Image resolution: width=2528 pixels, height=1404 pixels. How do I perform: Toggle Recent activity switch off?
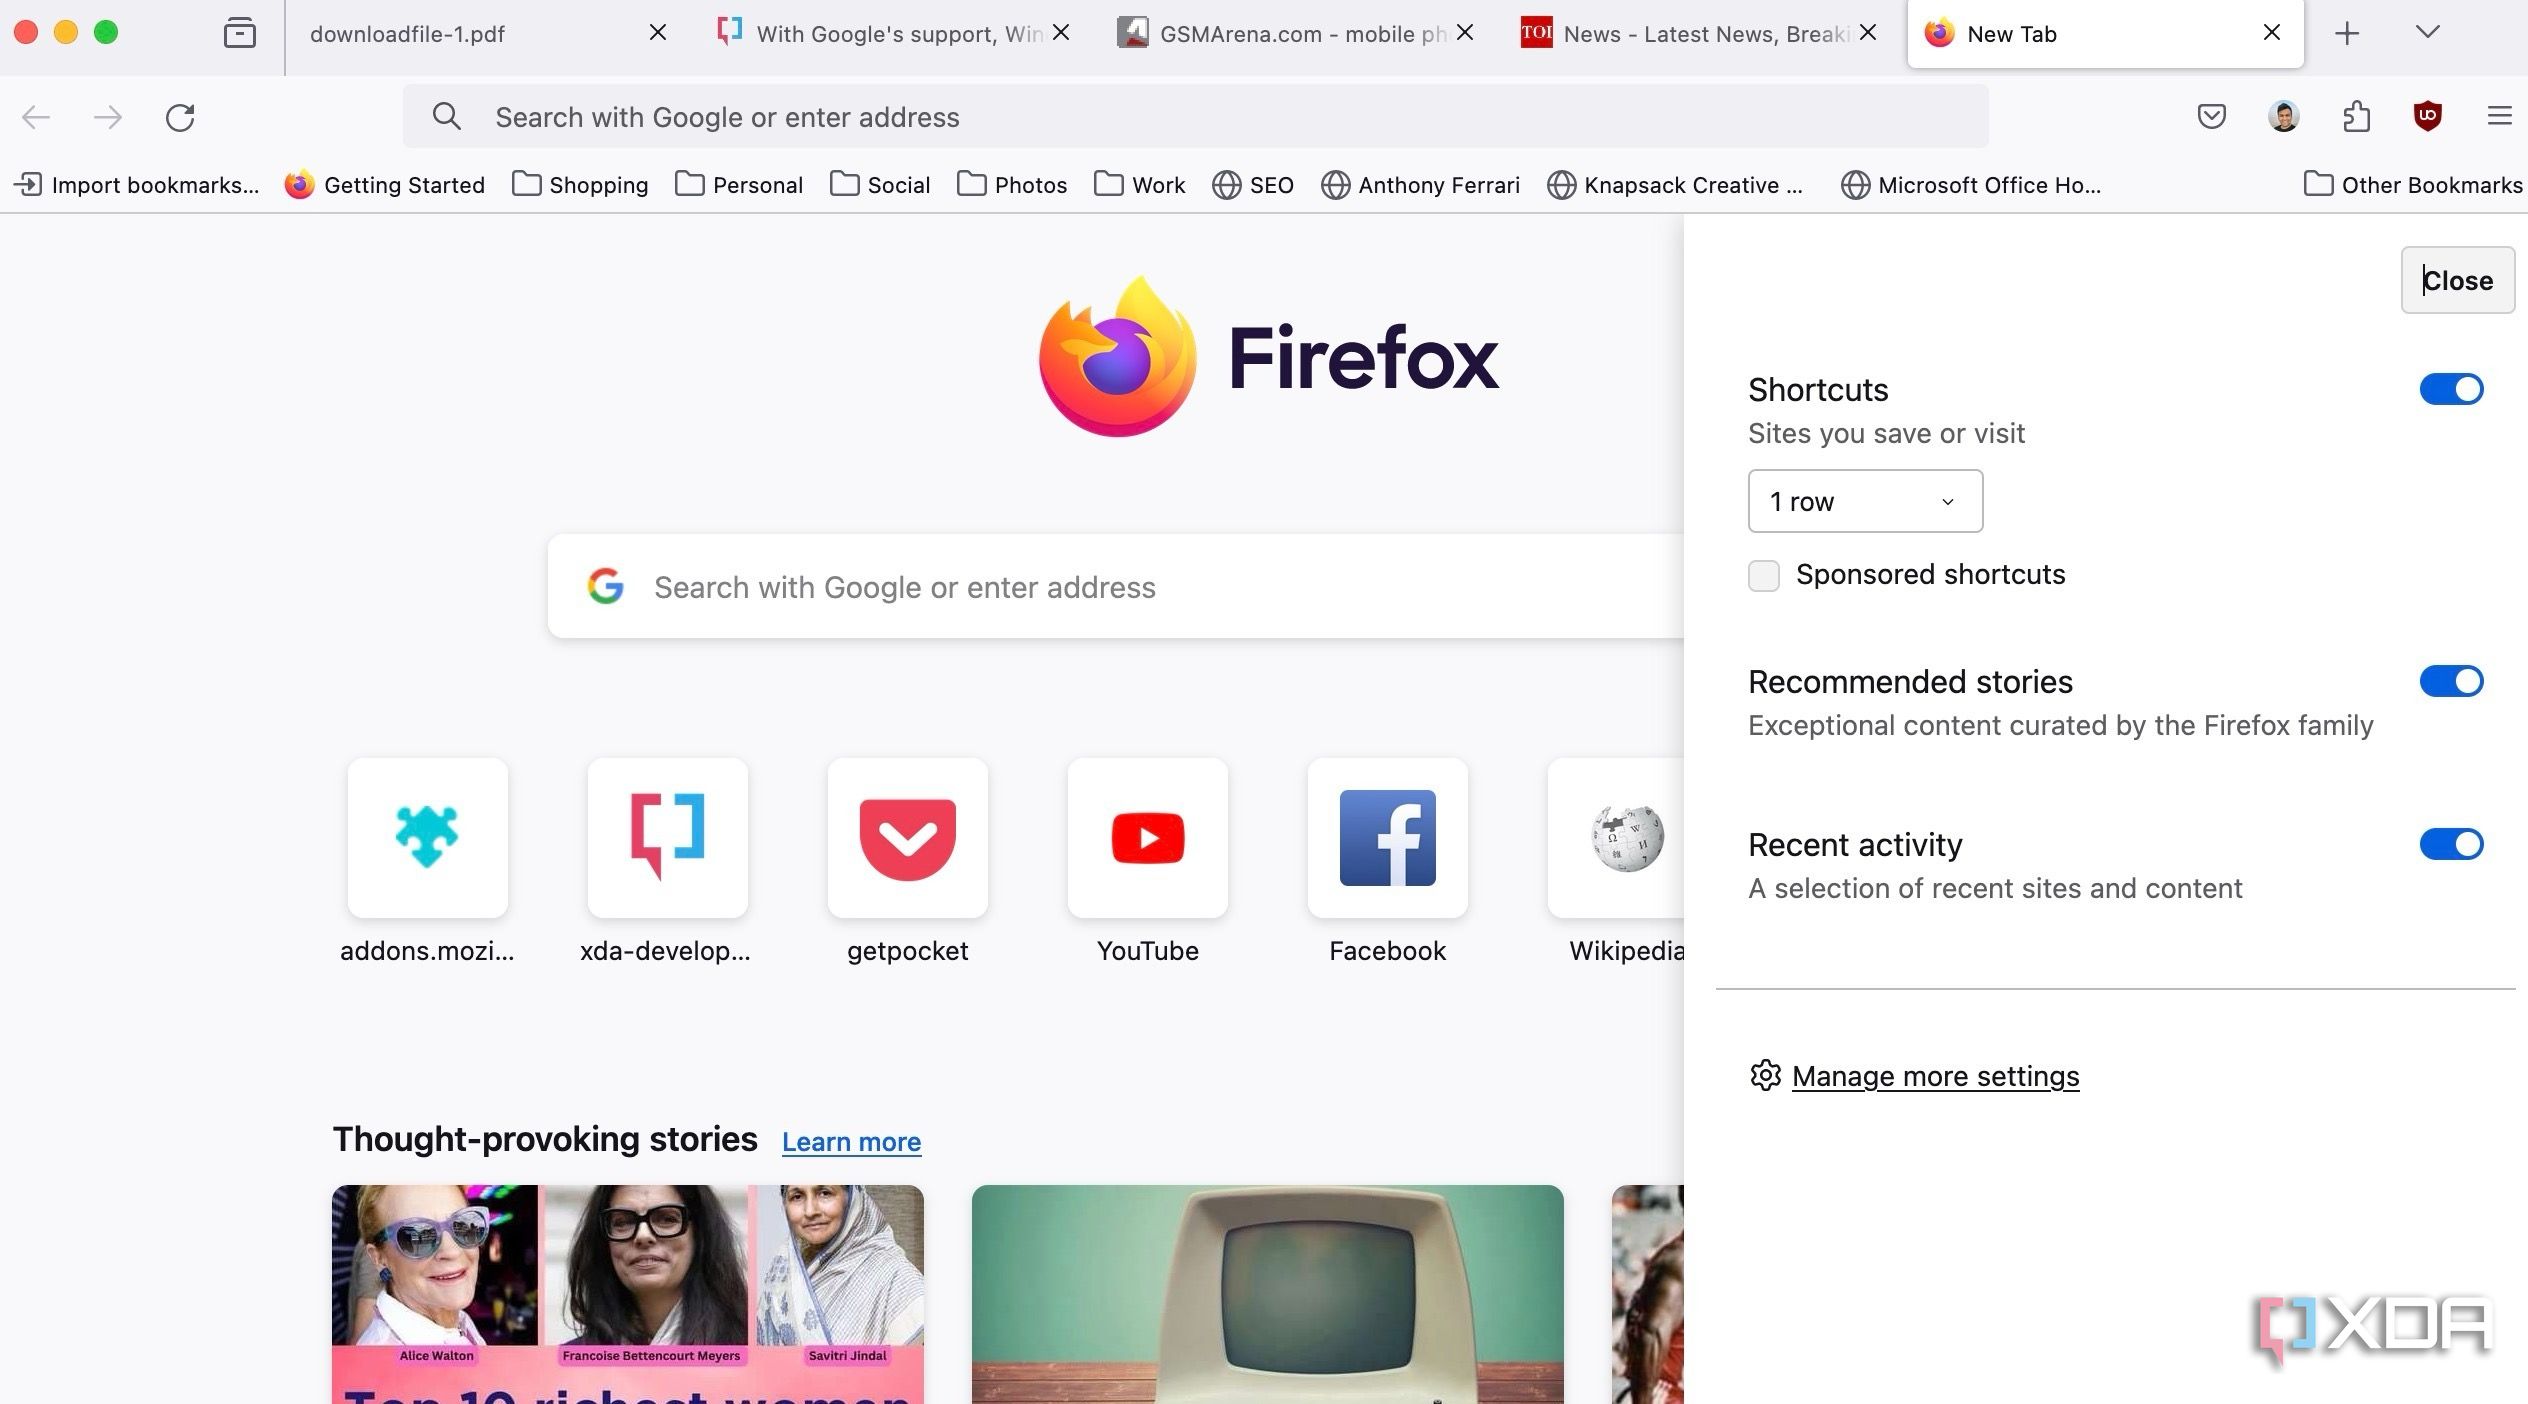click(x=2451, y=844)
